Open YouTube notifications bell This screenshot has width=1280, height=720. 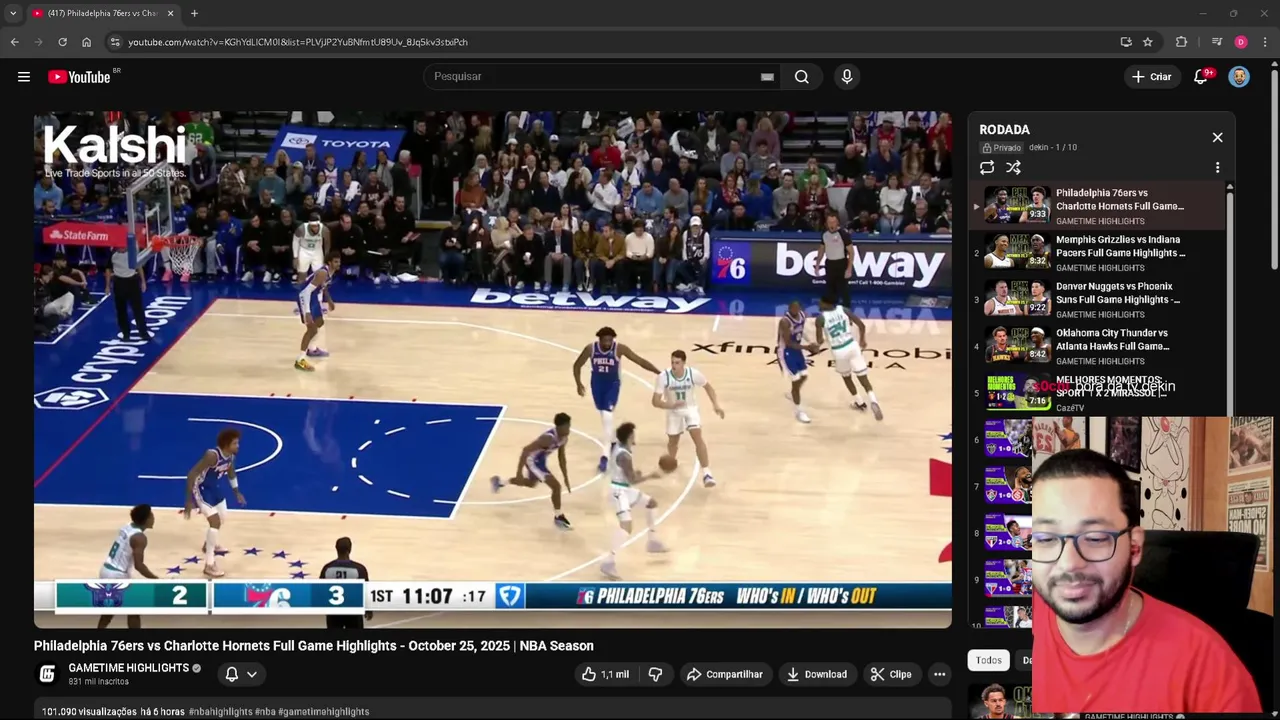[1201, 77]
